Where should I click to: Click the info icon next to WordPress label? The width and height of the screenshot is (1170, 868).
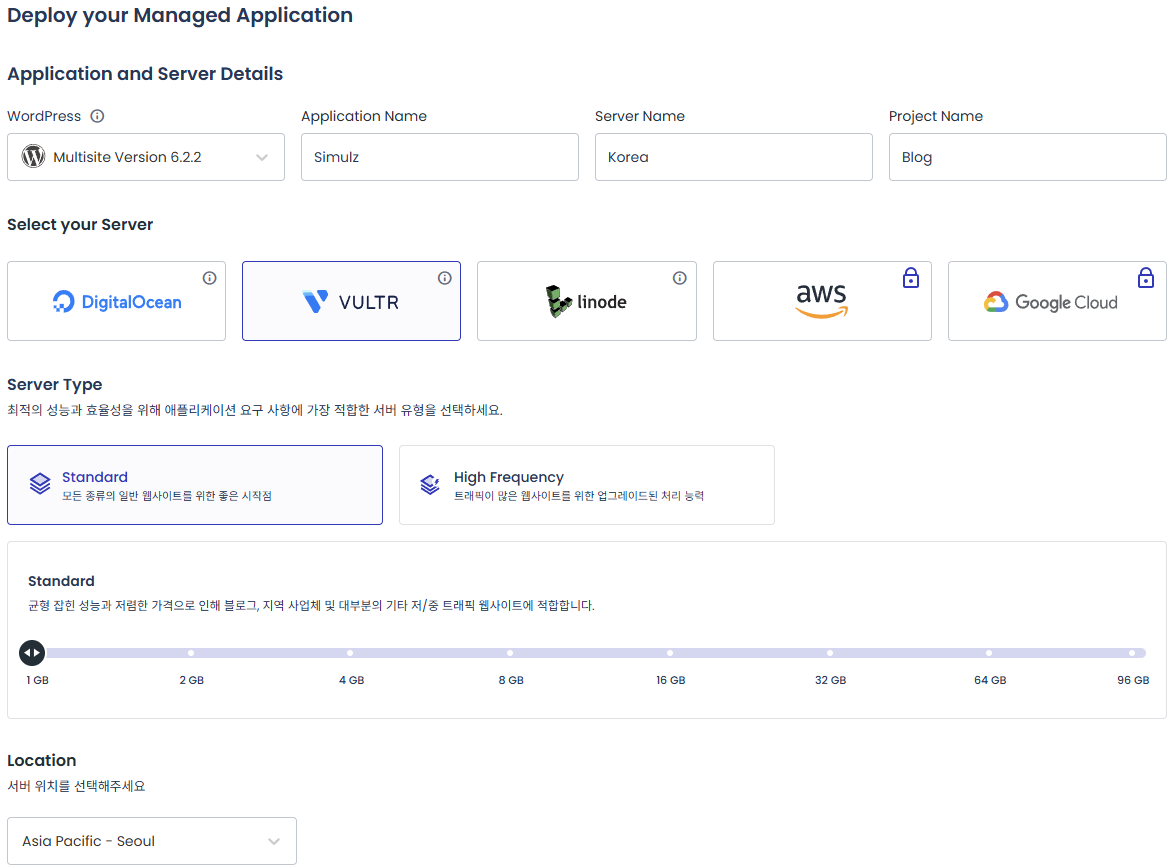(x=97, y=116)
